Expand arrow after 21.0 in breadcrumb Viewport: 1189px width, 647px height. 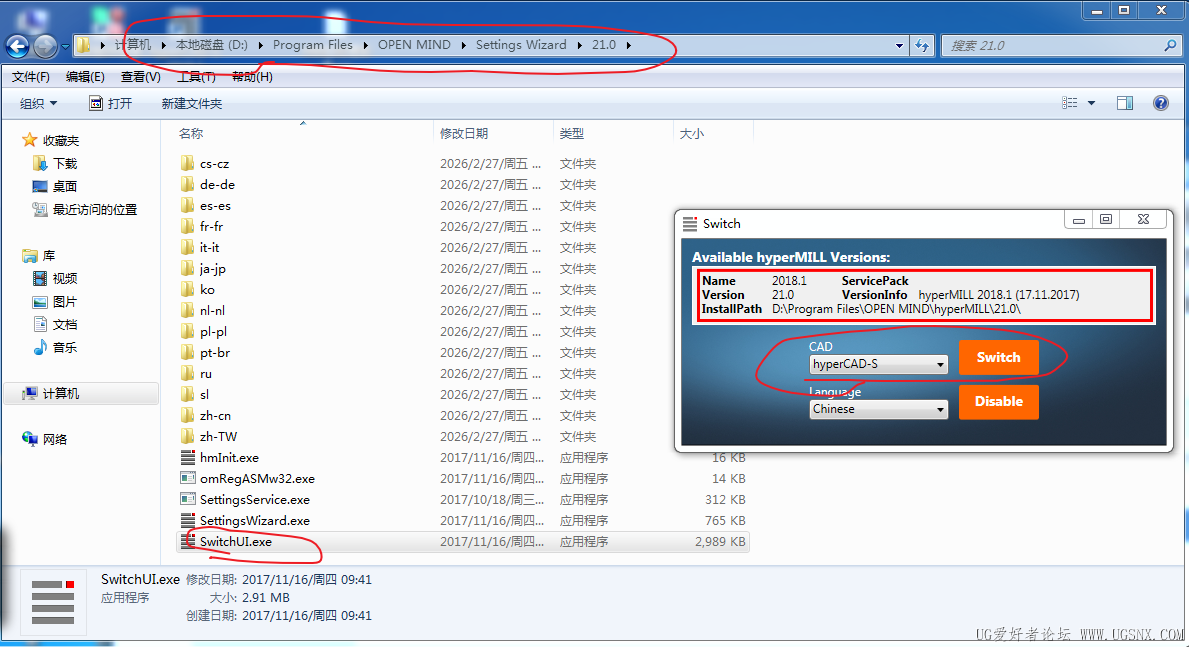[x=629, y=46]
